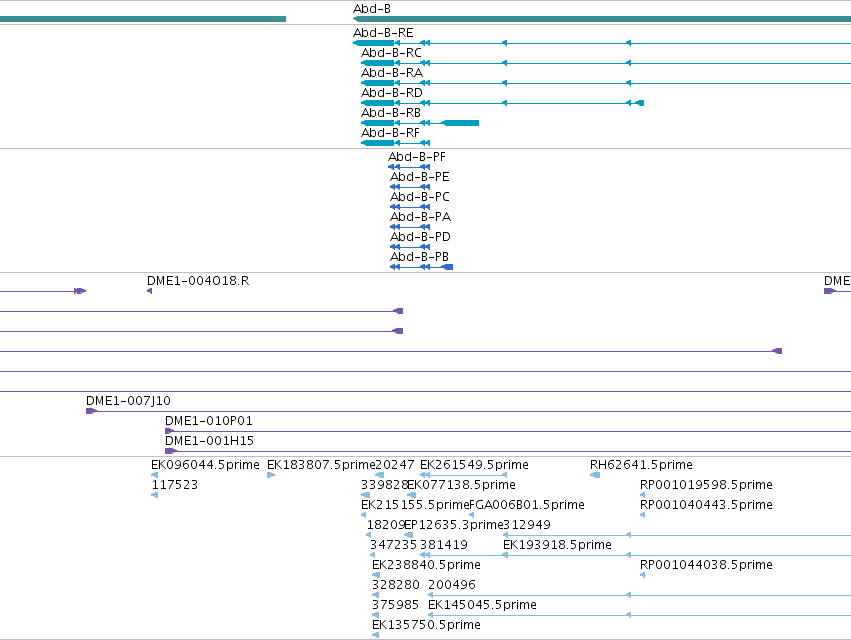
Task: Open the EK077138.5prime EST
Action: pos(461,485)
